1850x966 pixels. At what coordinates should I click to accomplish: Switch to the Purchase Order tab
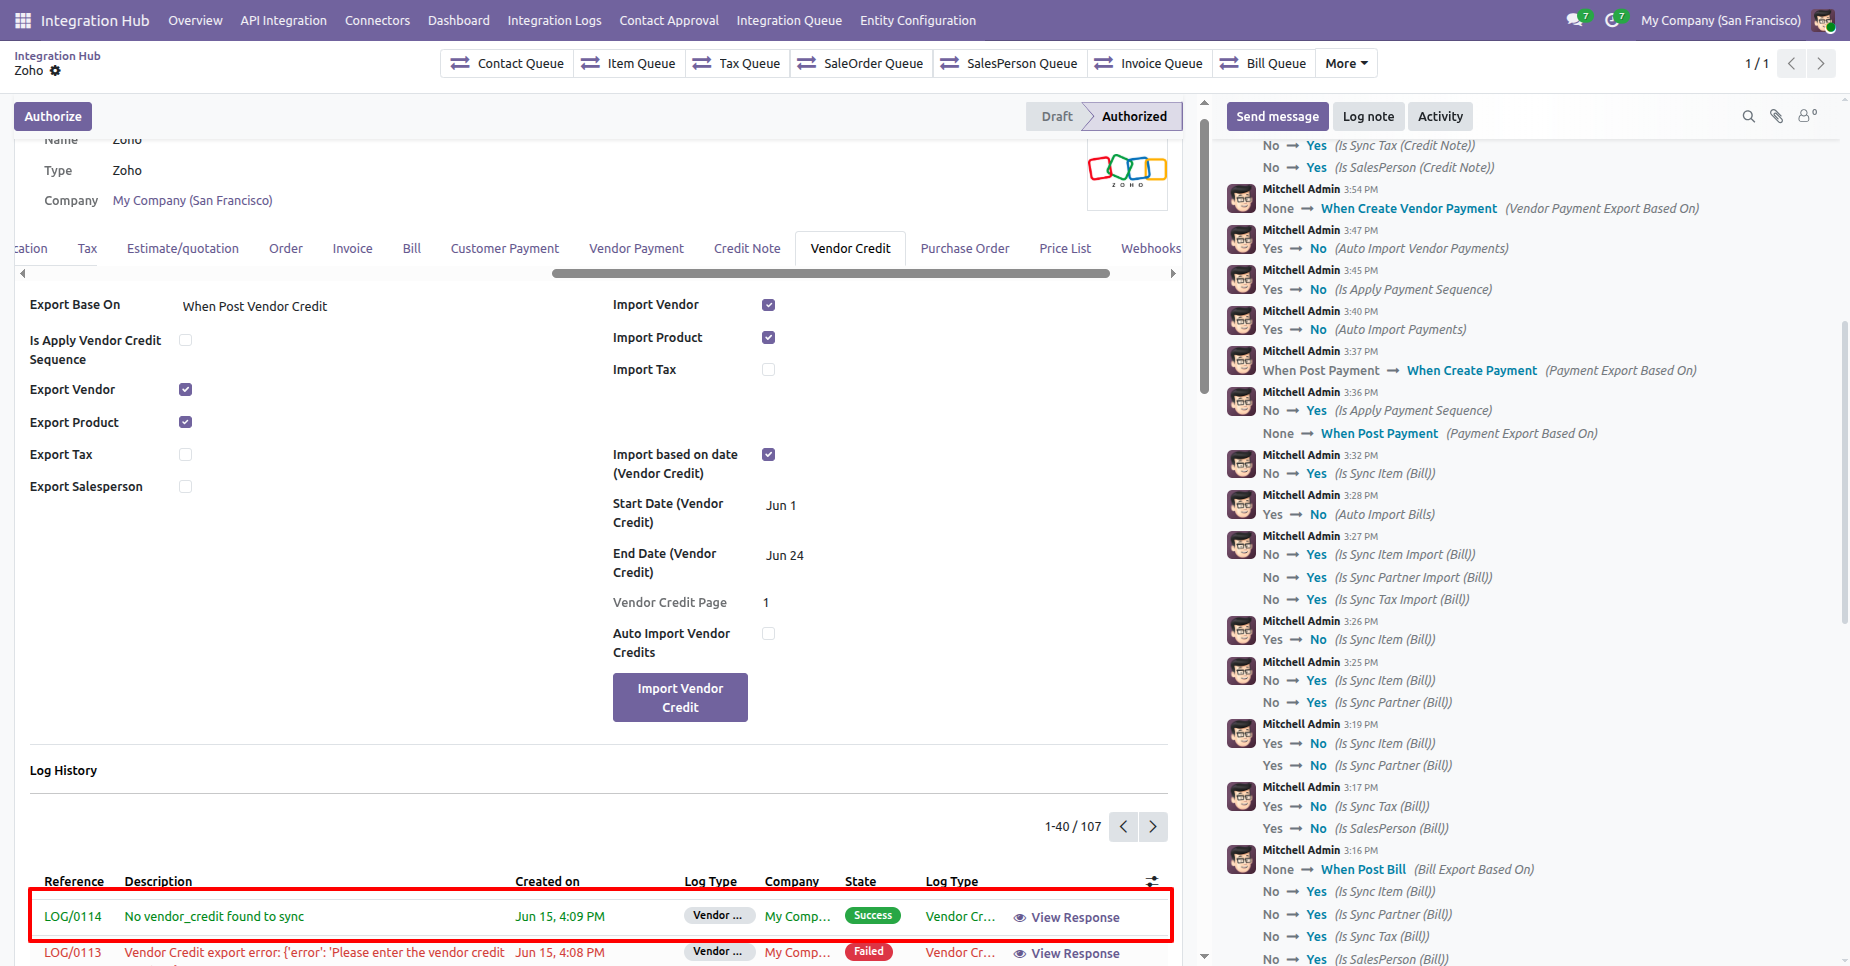pos(965,249)
